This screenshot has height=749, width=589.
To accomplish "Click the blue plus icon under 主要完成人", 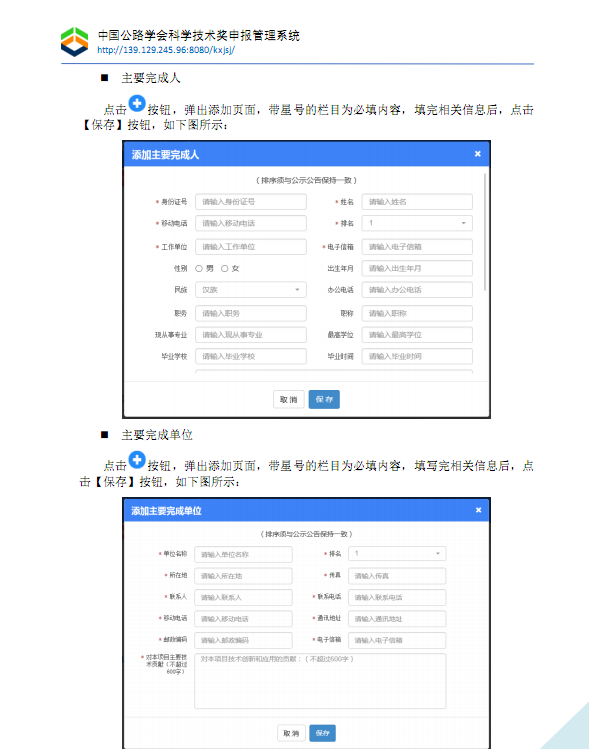I will 137,103.
